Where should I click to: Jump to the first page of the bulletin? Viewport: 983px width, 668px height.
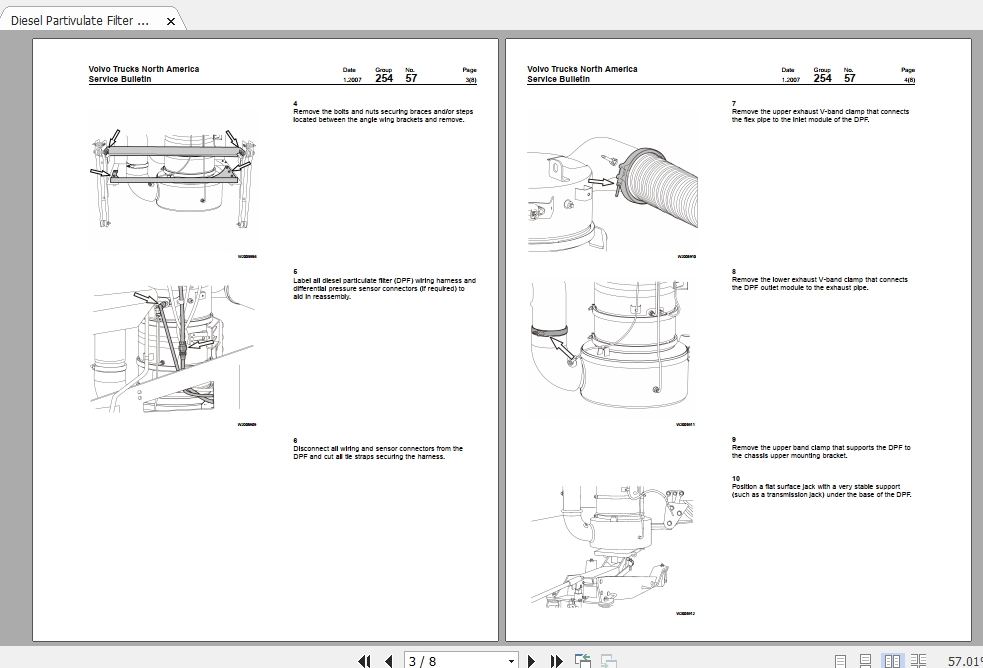(x=365, y=661)
